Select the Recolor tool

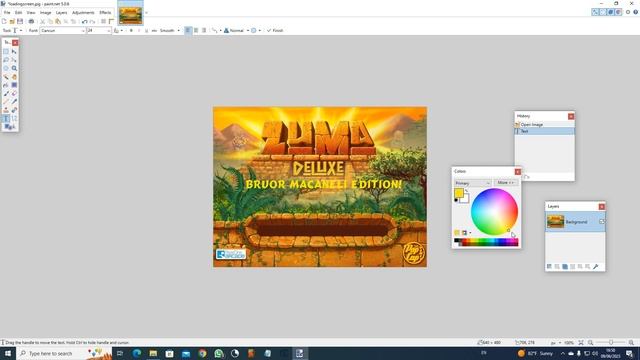(14, 110)
